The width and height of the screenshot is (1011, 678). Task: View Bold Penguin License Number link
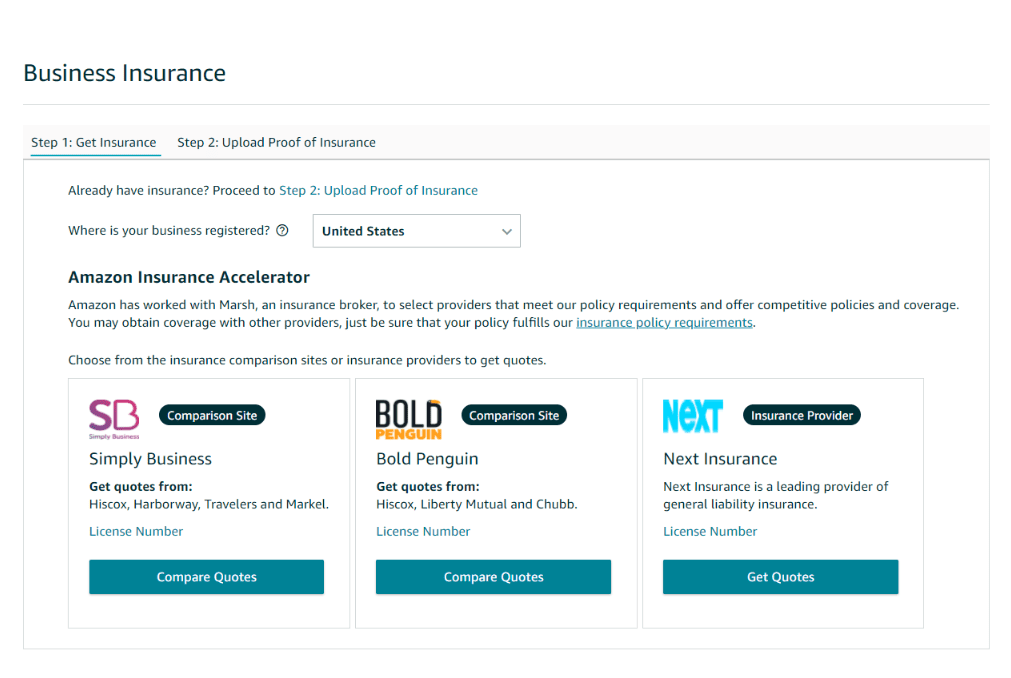click(423, 532)
